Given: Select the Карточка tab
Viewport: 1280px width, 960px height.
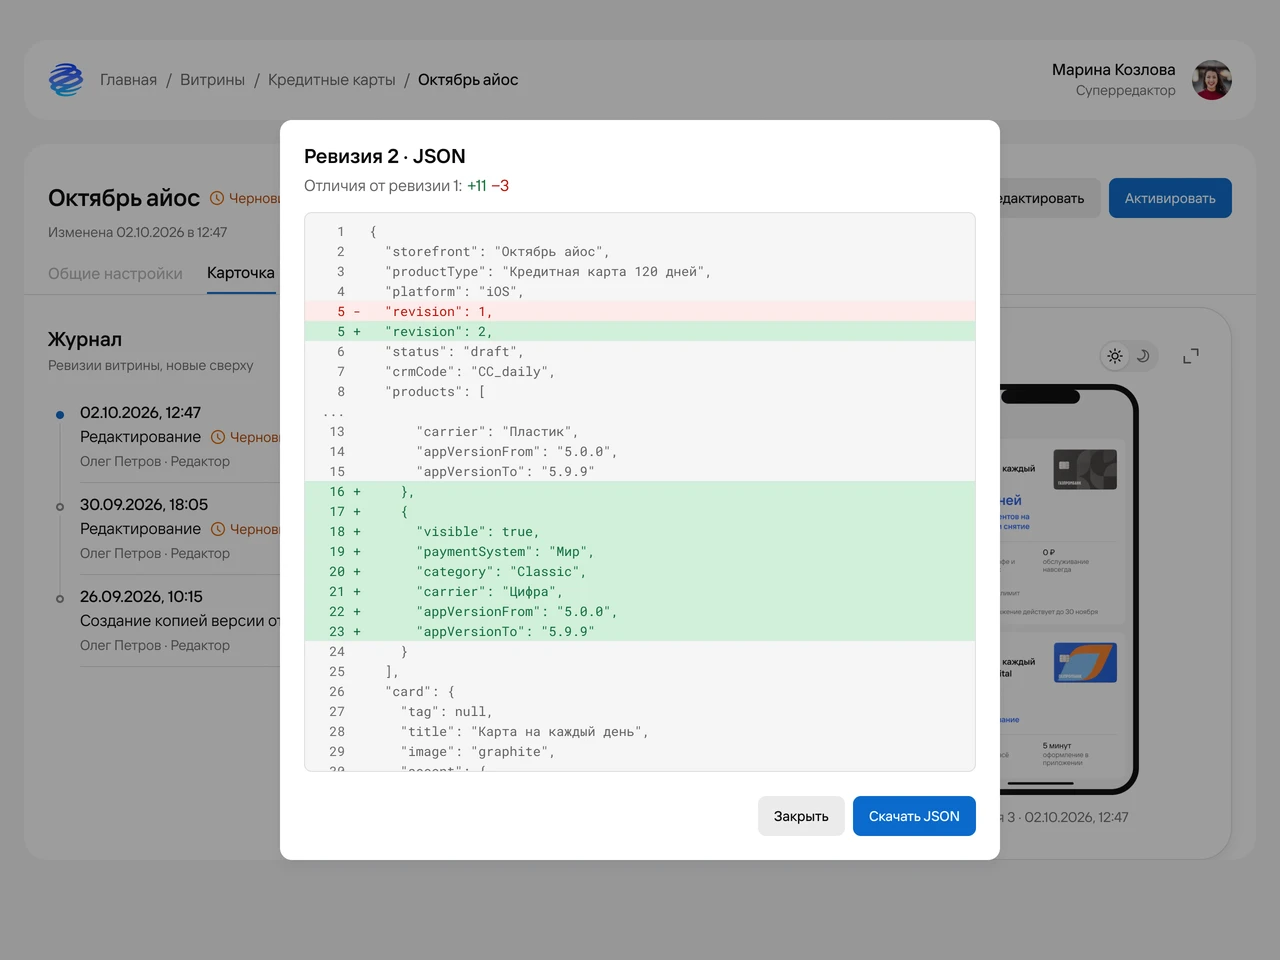Looking at the screenshot, I should 241,273.
